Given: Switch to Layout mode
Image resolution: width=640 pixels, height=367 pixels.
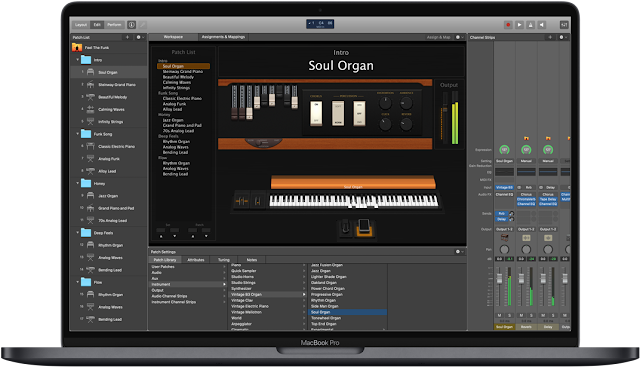Looking at the screenshot, I should click(x=81, y=25).
